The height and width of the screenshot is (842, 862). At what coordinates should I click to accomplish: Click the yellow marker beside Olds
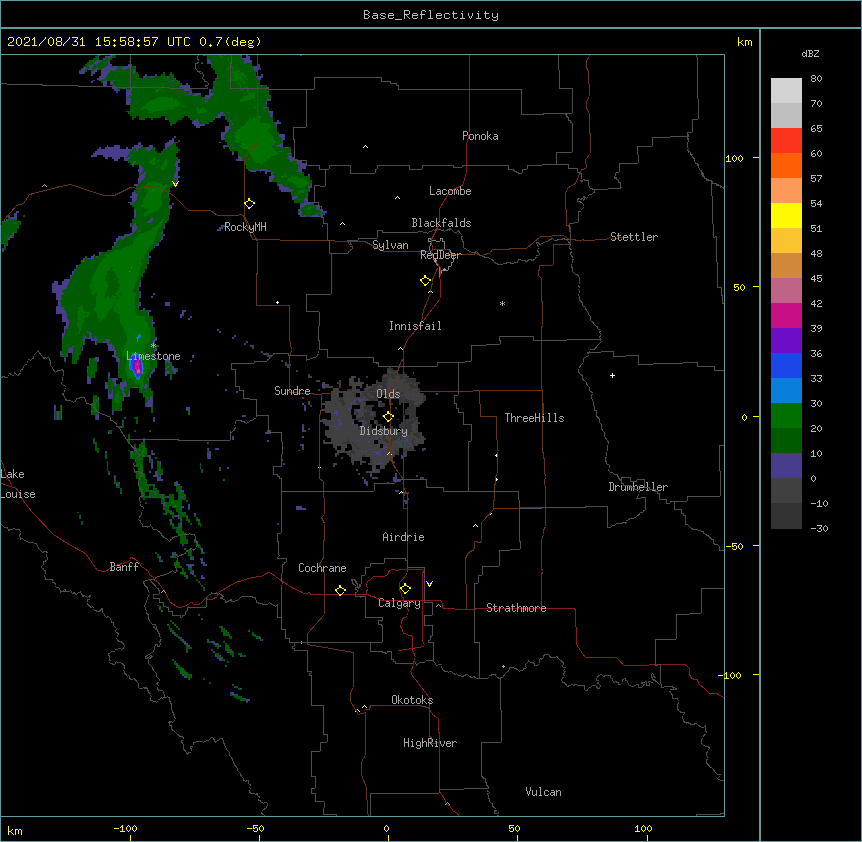click(388, 417)
